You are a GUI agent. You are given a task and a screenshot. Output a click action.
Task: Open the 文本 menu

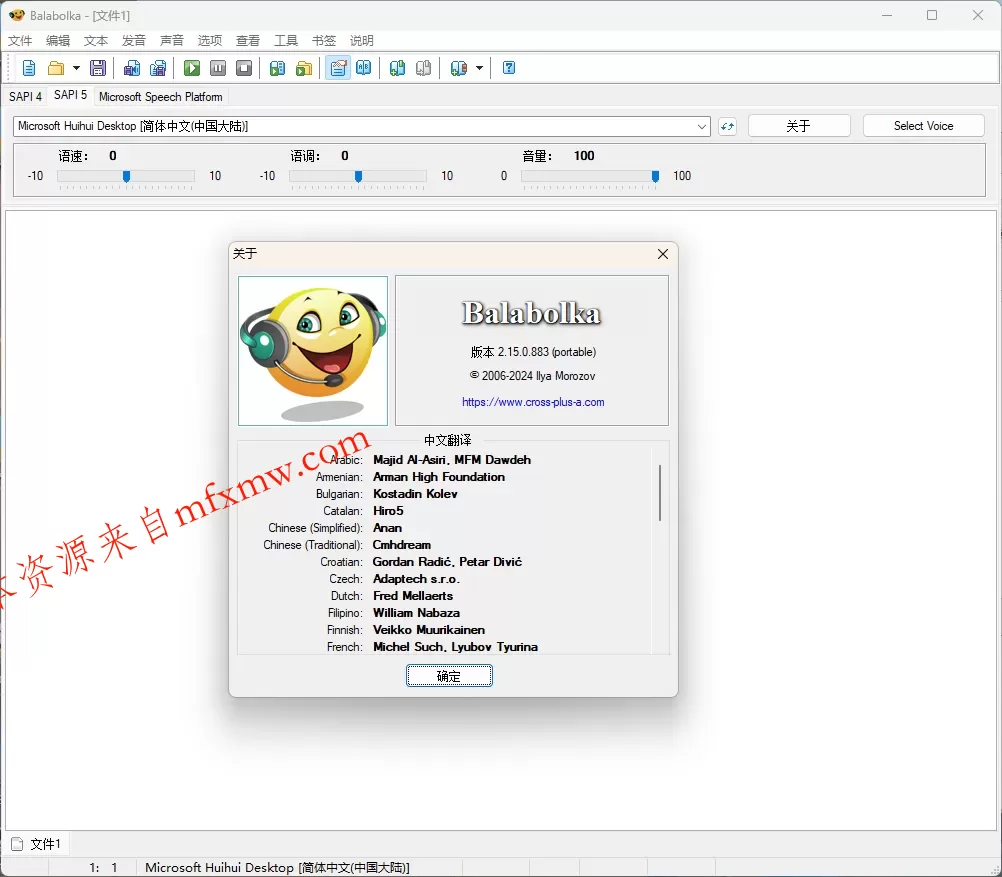pyautogui.click(x=96, y=41)
